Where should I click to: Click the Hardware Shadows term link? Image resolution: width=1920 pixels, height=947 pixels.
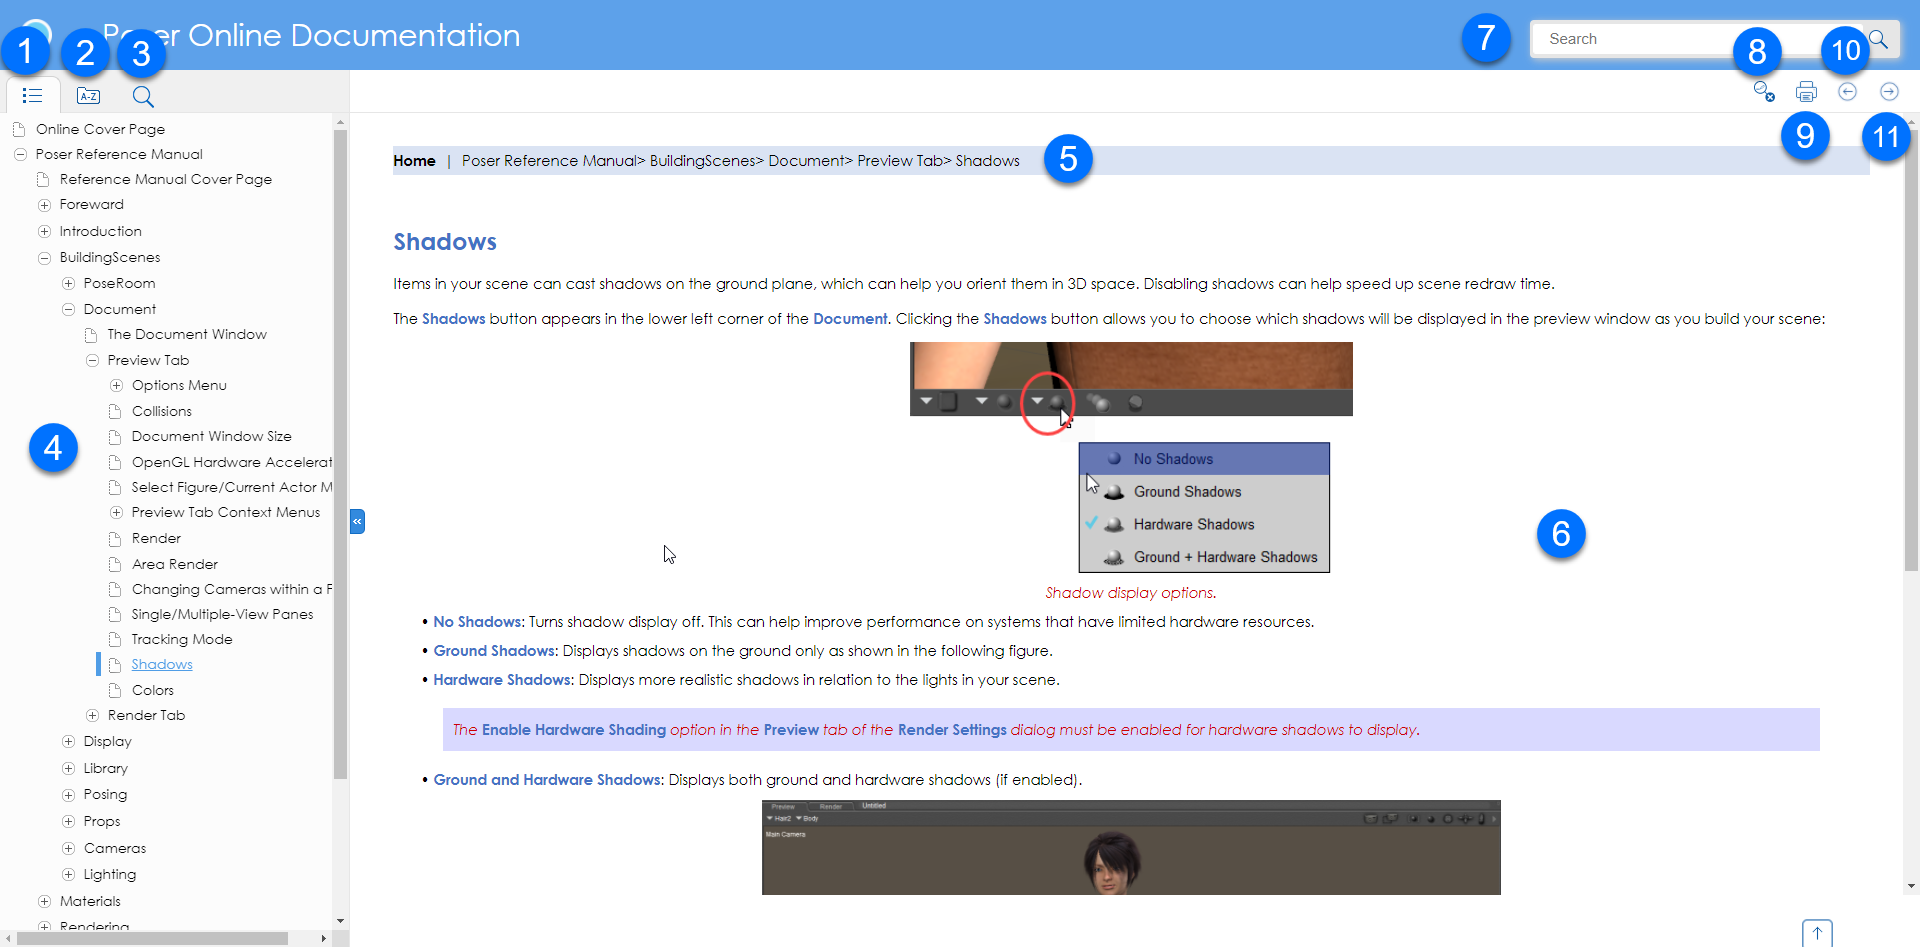pyautogui.click(x=502, y=680)
